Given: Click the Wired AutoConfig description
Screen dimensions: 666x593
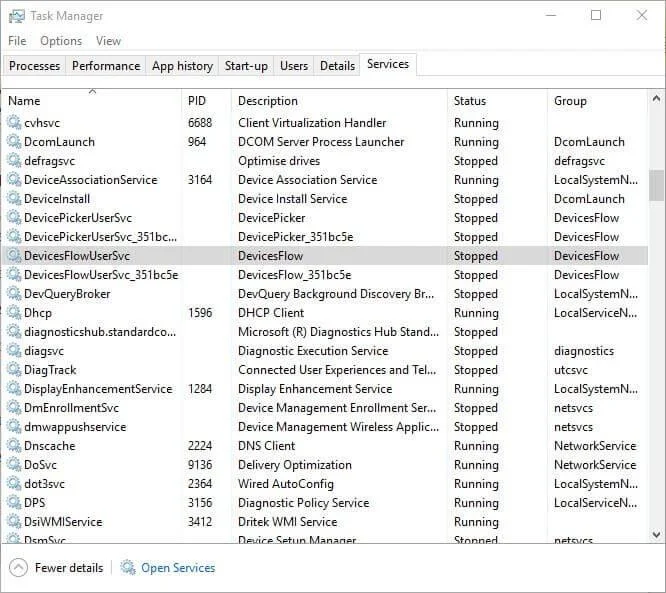Looking at the screenshot, I should click(286, 484).
